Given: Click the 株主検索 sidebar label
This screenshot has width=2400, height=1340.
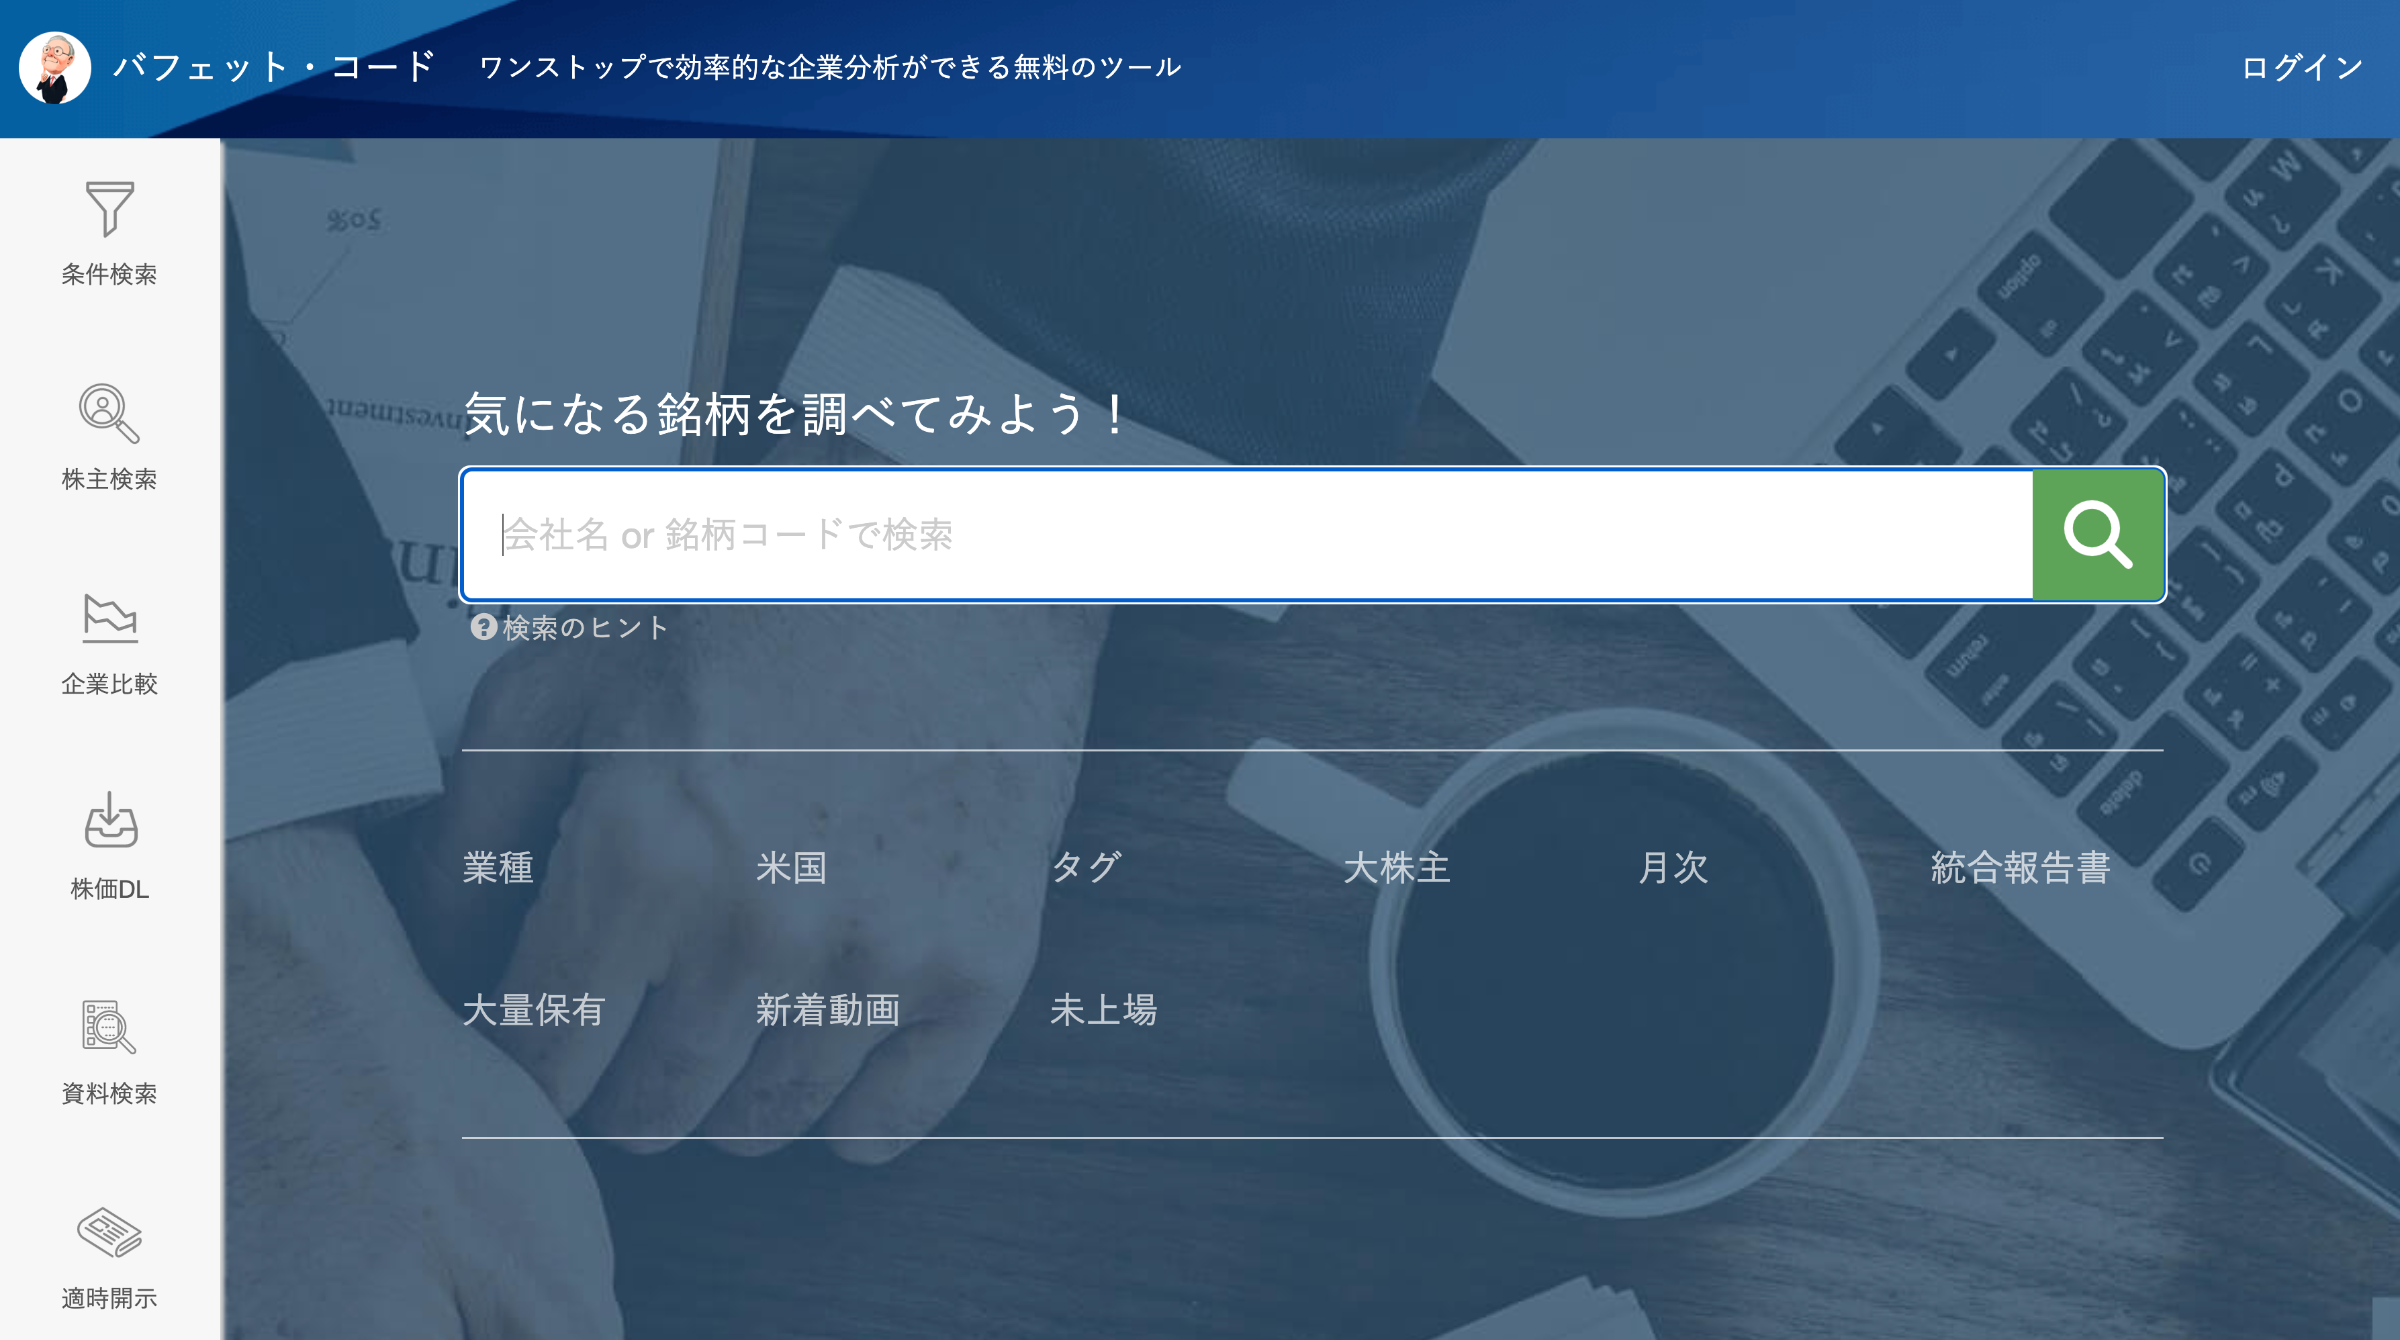Looking at the screenshot, I should (109, 479).
